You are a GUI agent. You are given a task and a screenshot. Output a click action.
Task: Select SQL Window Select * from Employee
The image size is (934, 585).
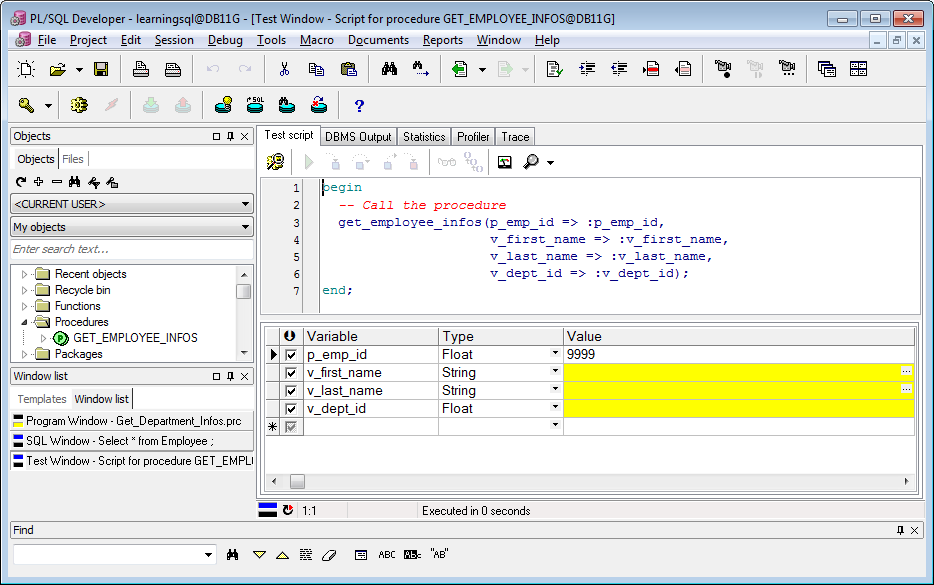[x=132, y=441]
